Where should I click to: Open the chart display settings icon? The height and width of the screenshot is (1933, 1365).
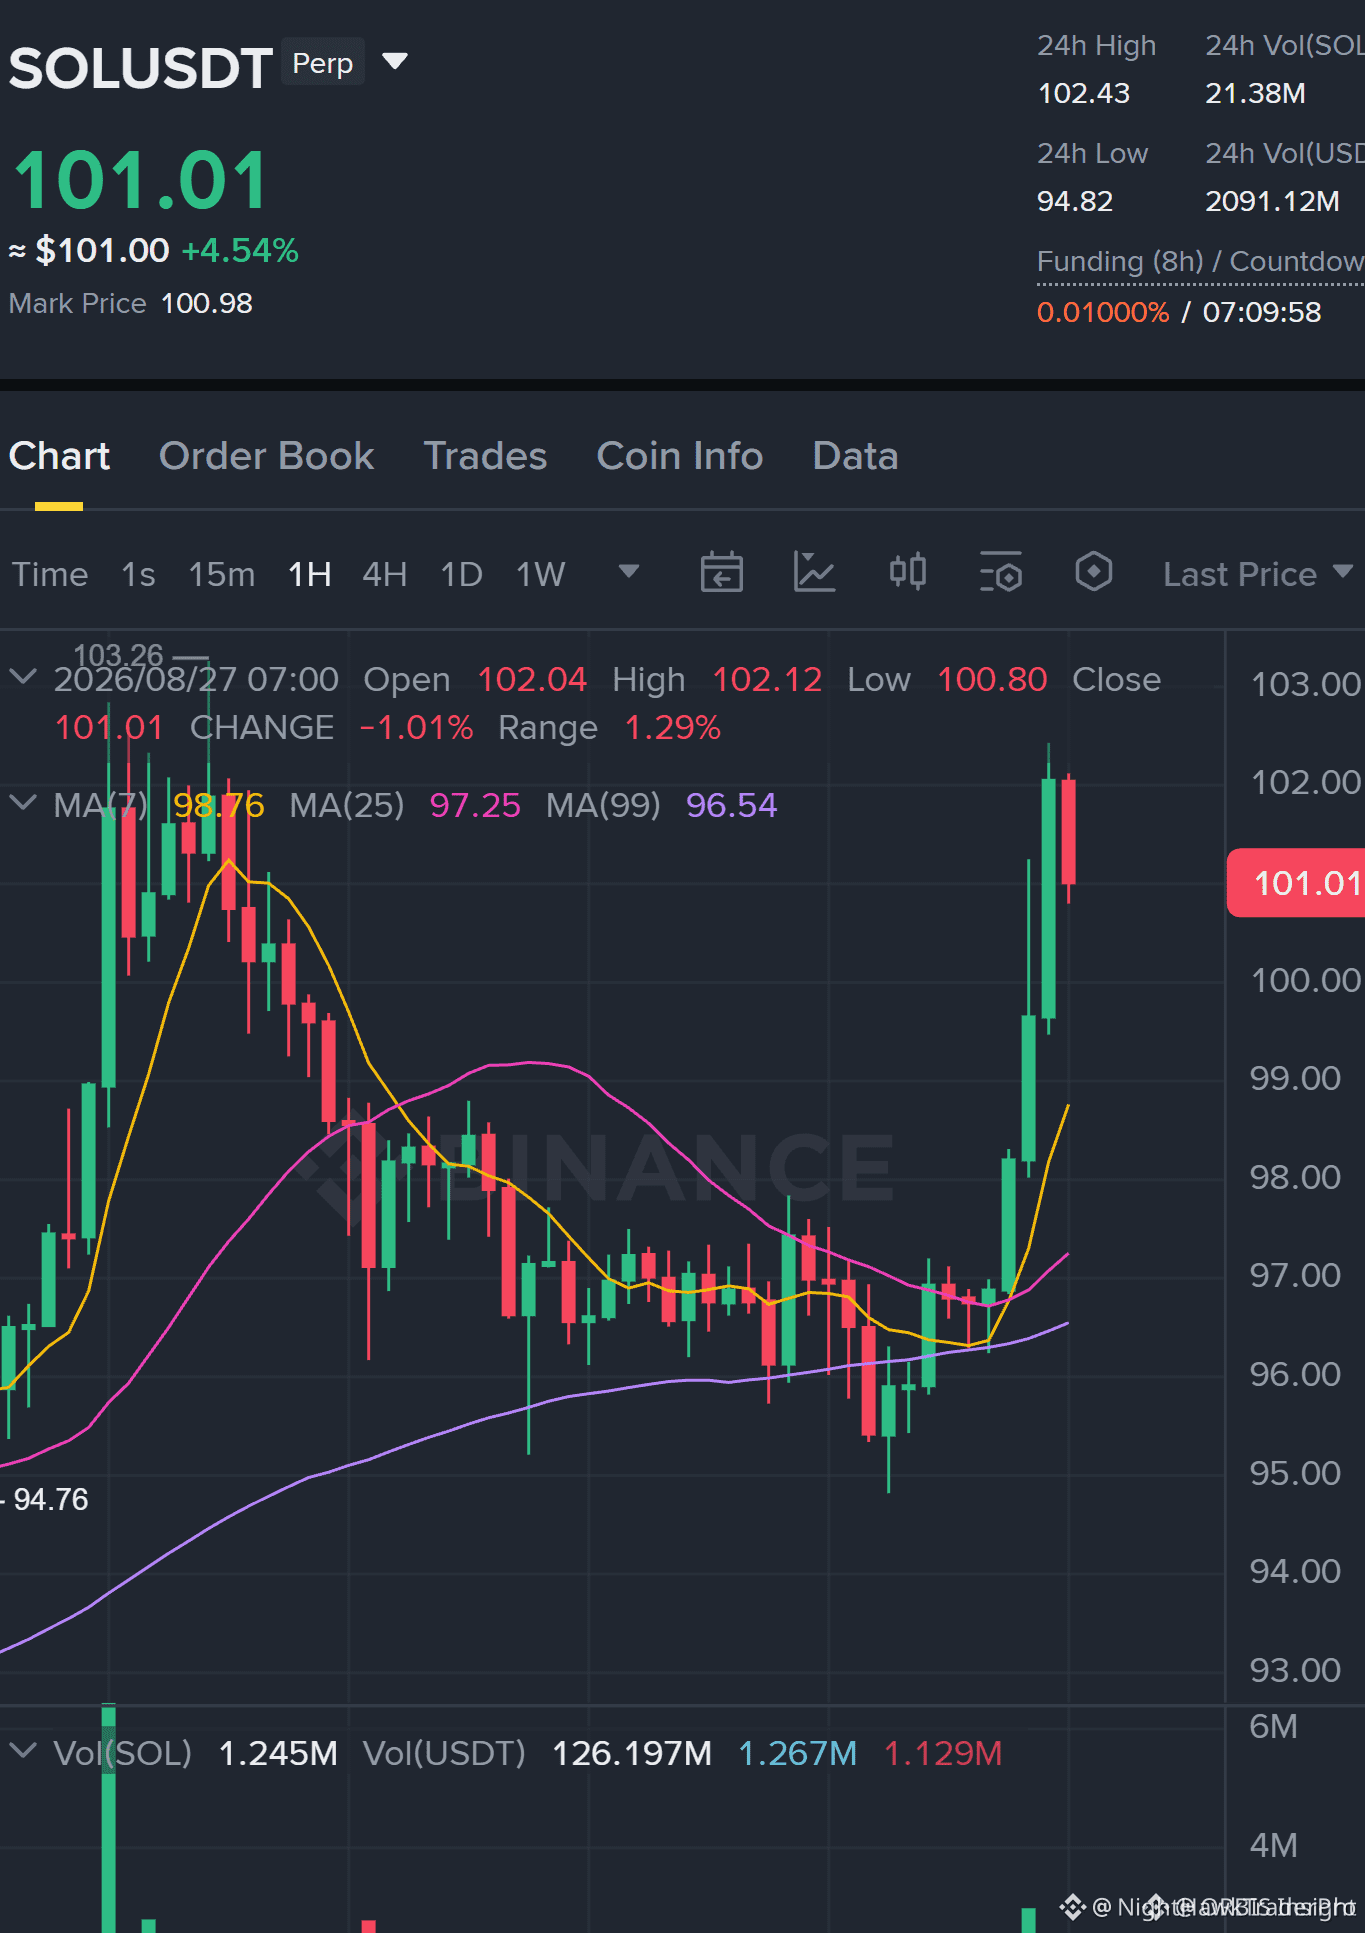(1001, 572)
